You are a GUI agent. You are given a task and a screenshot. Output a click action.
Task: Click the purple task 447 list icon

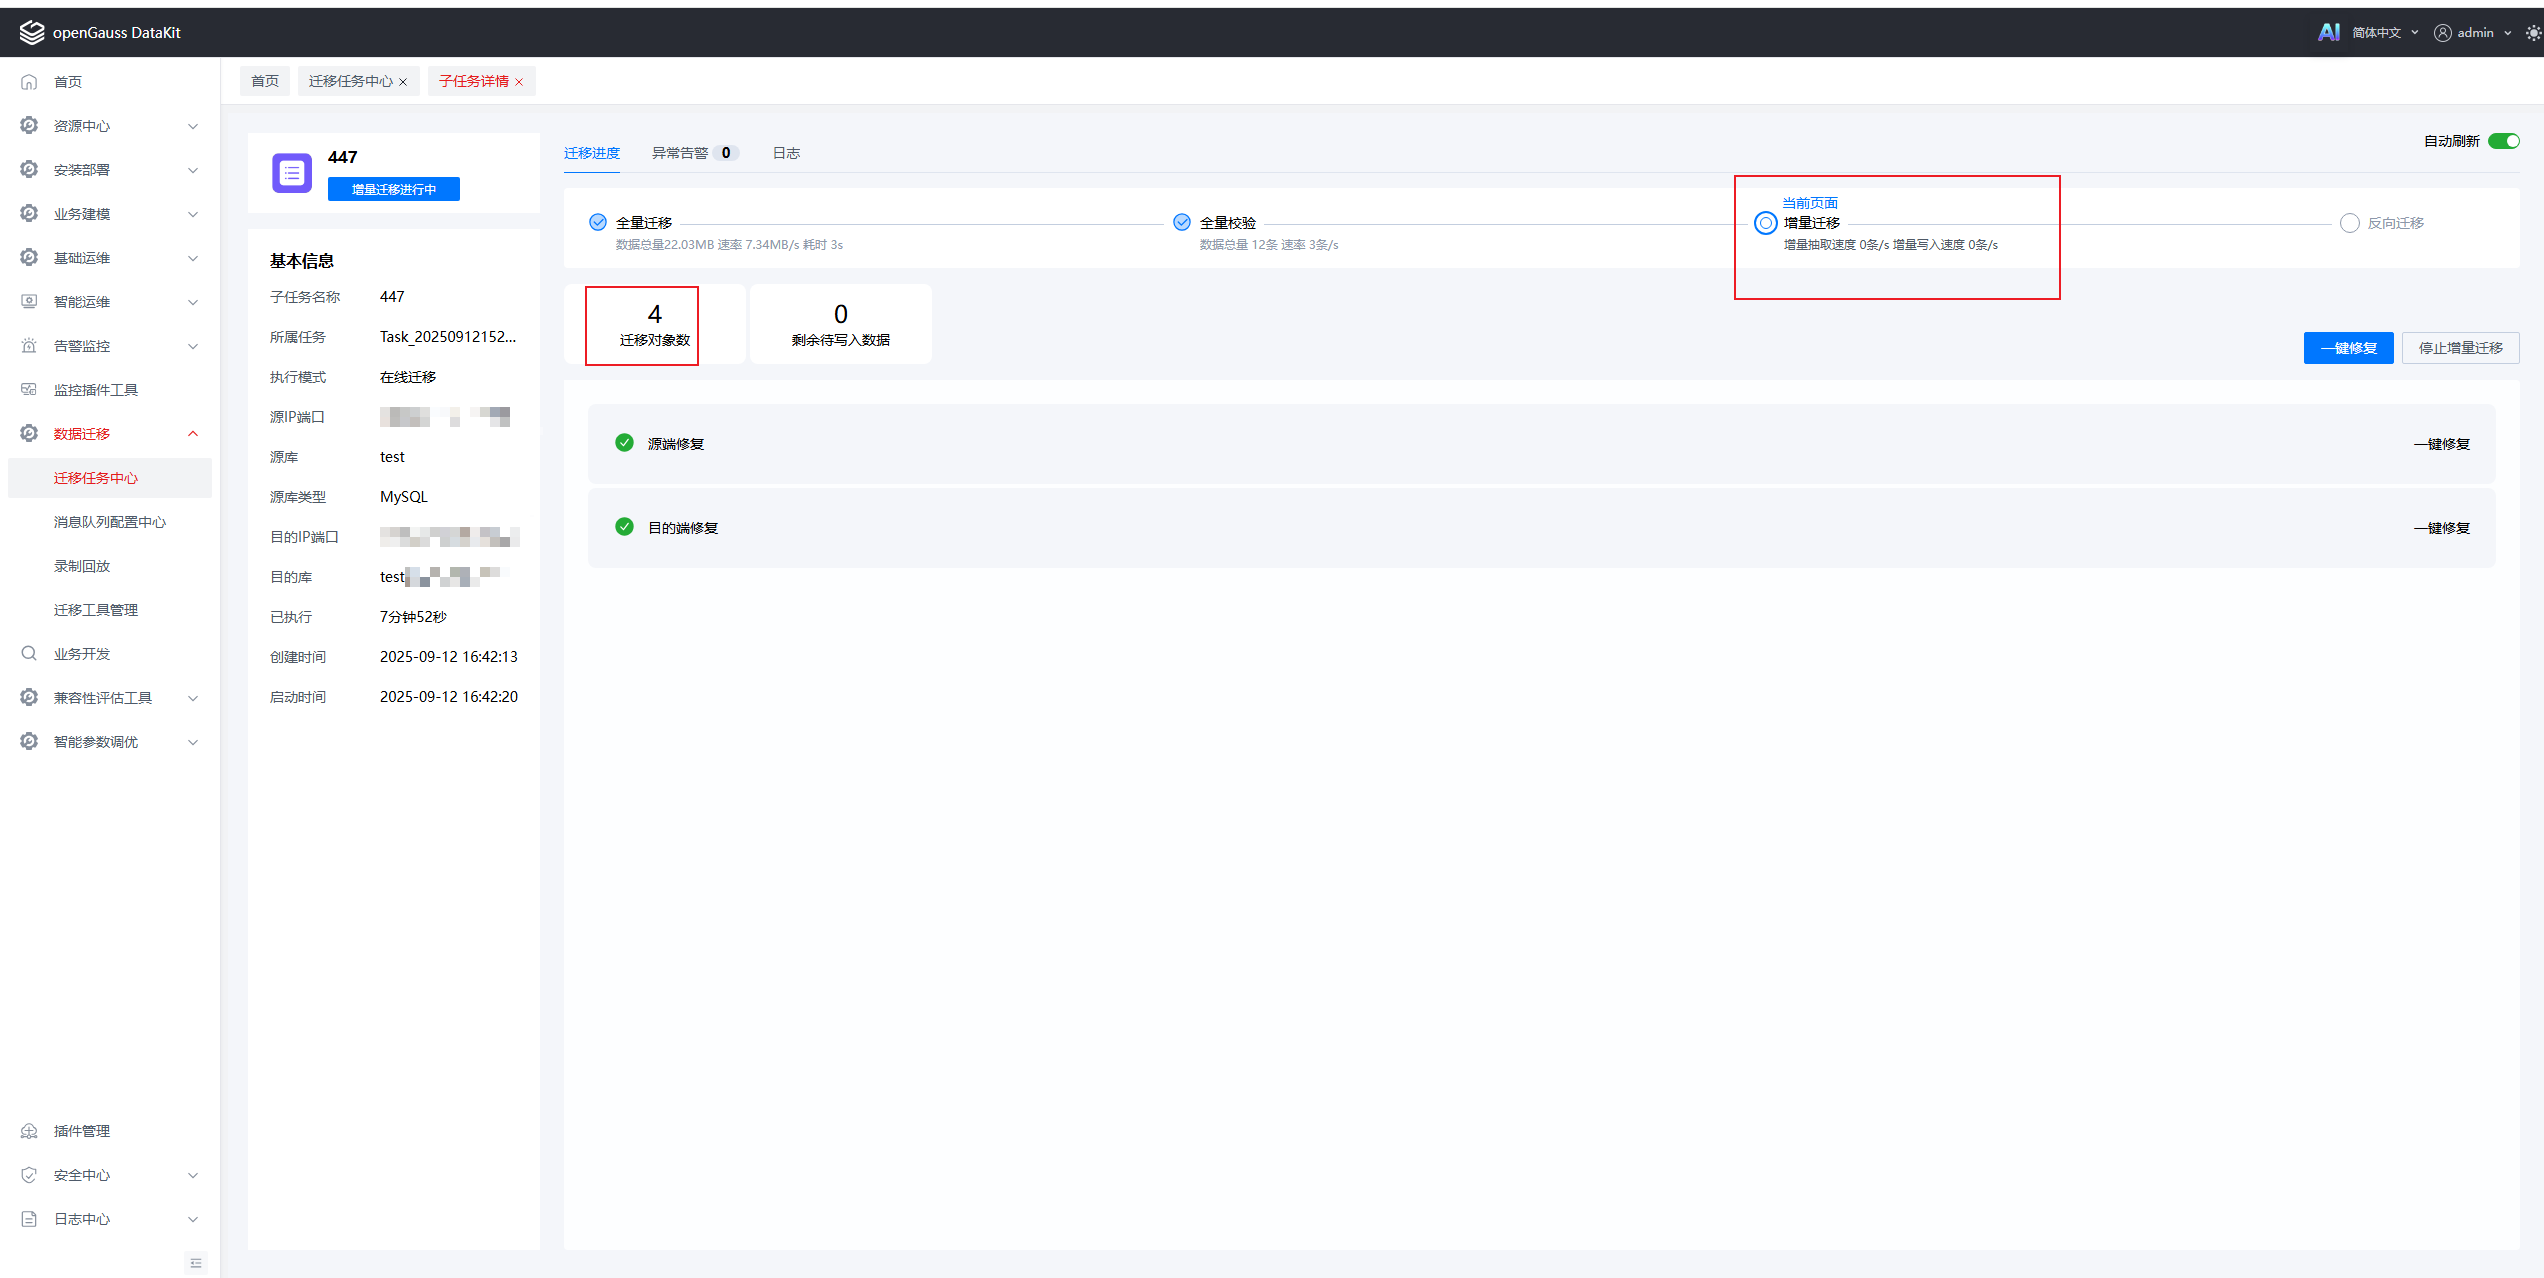click(292, 173)
